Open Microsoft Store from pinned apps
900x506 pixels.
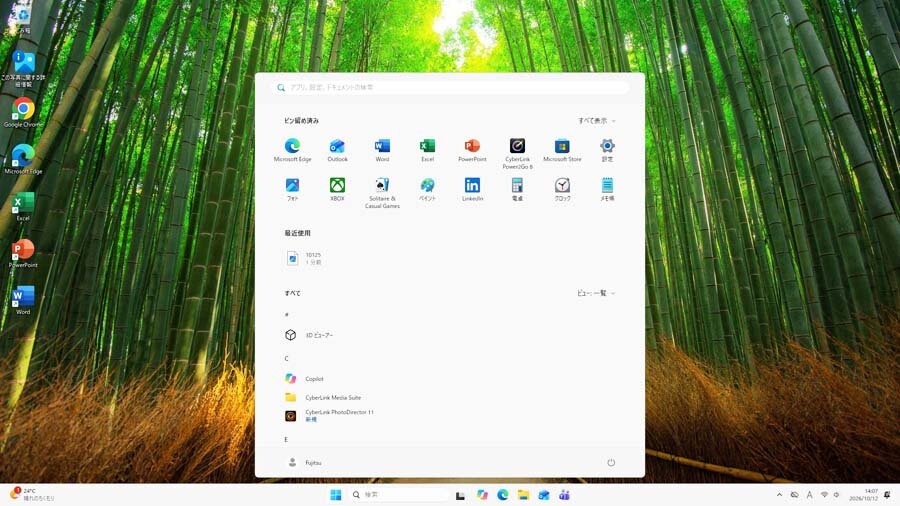pos(562,150)
